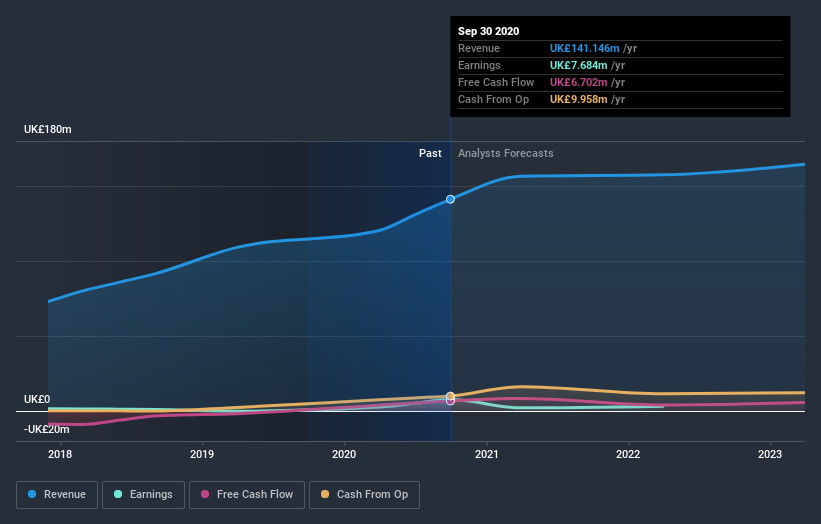Click the Earnings row label in tooltip
821x524 pixels.
(x=479, y=65)
